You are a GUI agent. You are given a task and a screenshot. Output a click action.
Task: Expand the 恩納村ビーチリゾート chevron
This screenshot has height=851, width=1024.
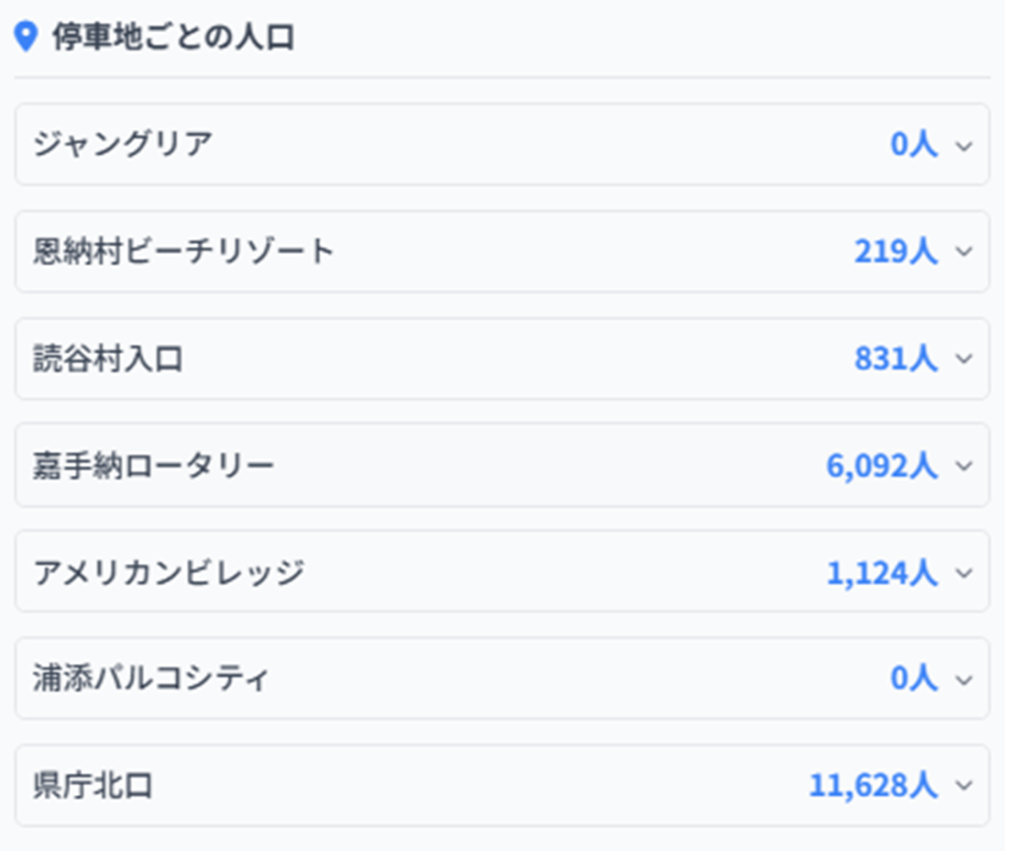click(x=964, y=252)
